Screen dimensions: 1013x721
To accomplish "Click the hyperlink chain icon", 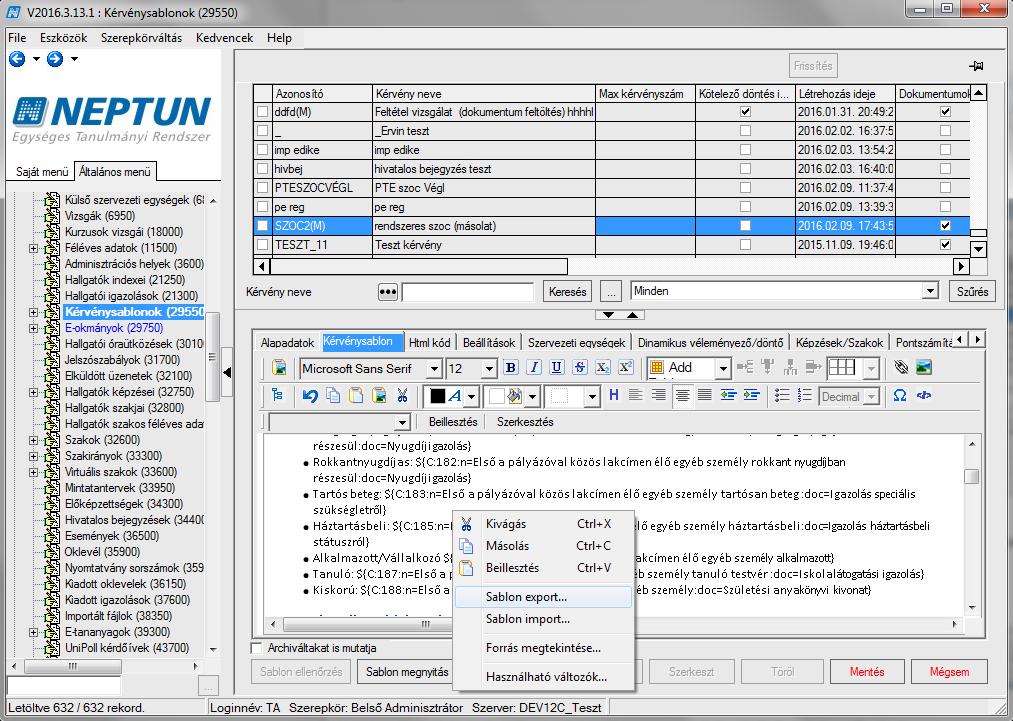I will click(901, 368).
